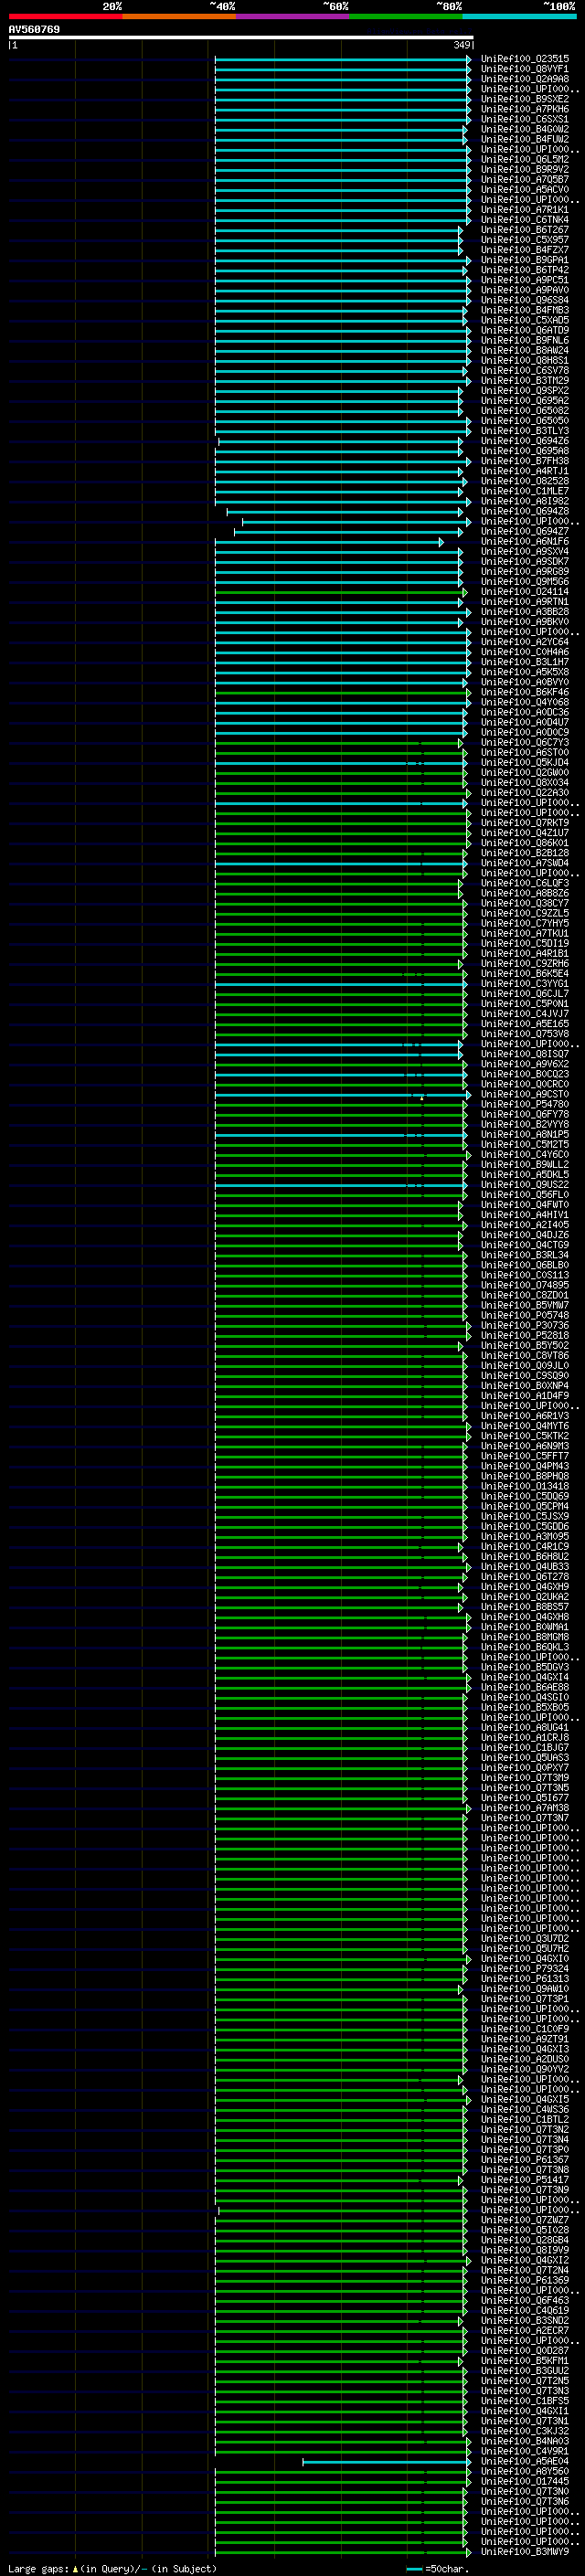The image size is (585, 2576).
Task: Select the UniRef100_Q0D287 label
Action: click(x=524, y=2350)
